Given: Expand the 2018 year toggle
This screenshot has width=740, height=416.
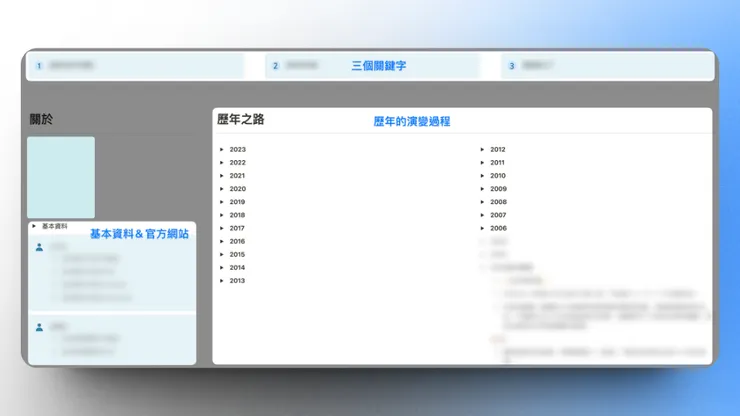Looking at the screenshot, I should click(222, 215).
